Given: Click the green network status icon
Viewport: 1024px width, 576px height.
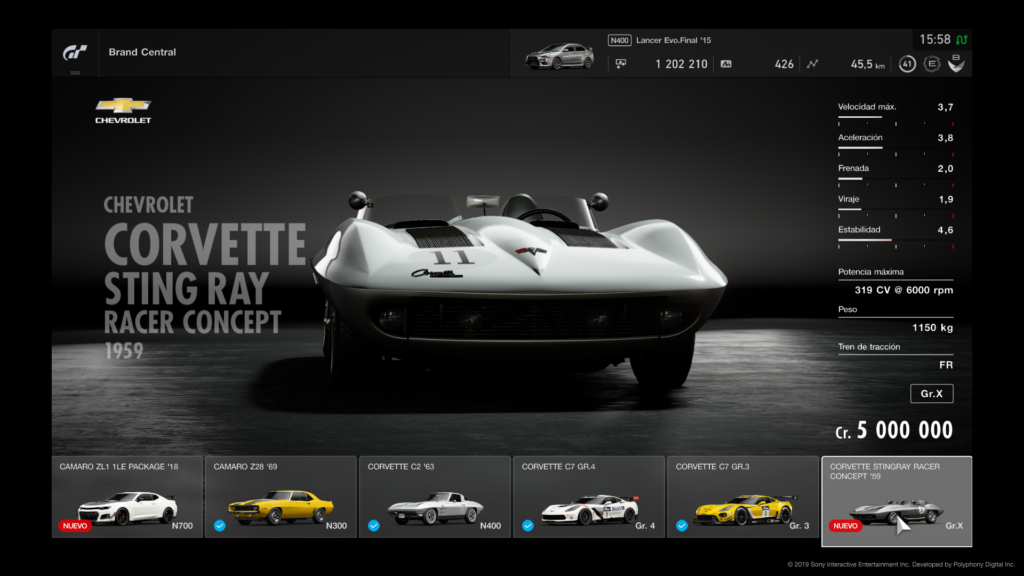Looking at the screenshot, I should pos(962,40).
